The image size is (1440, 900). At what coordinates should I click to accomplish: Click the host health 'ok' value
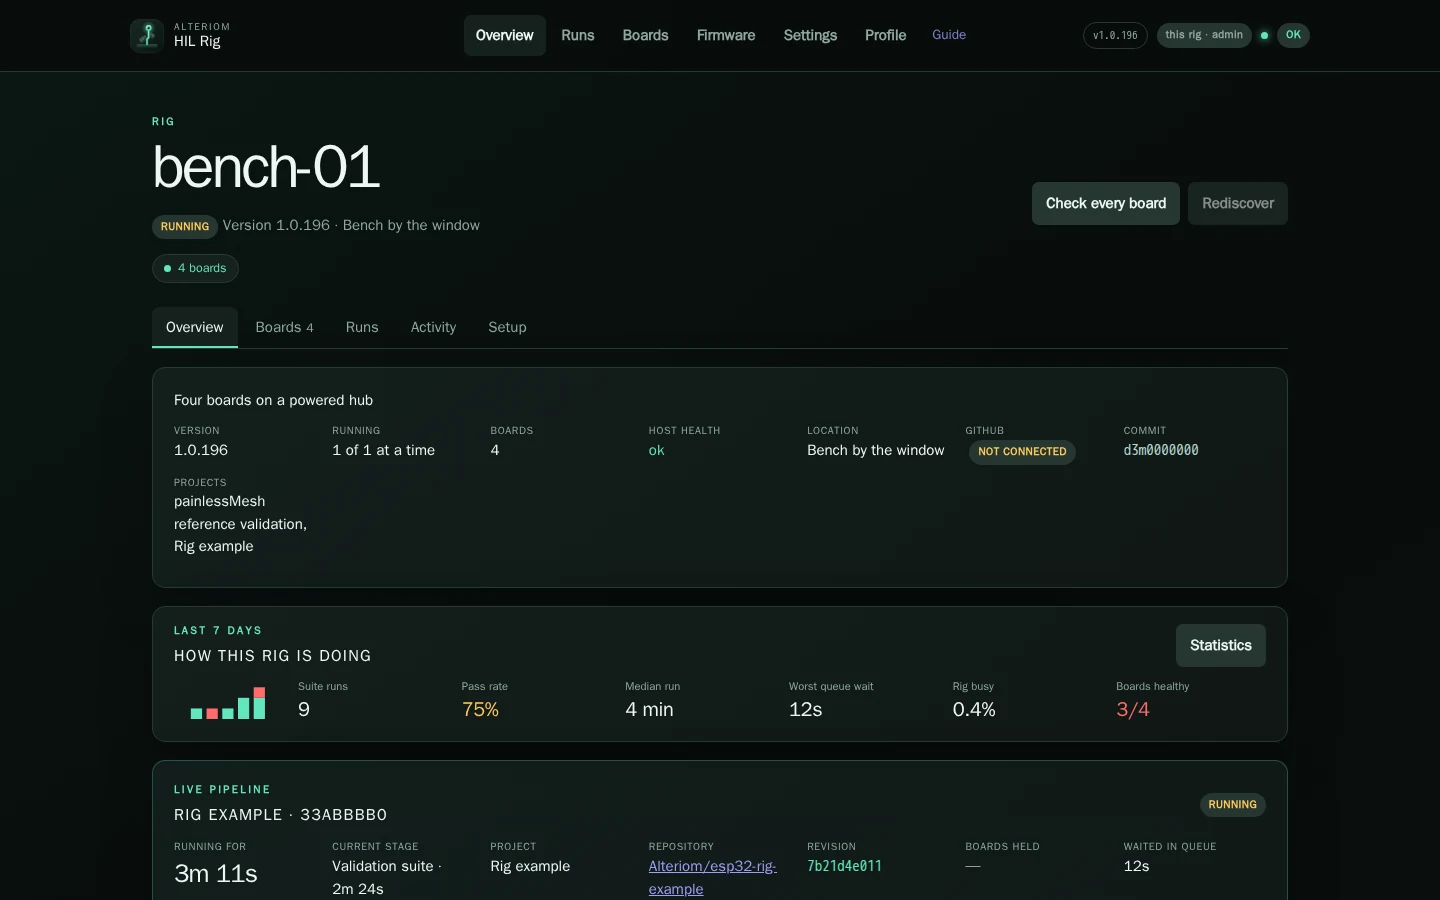point(656,451)
